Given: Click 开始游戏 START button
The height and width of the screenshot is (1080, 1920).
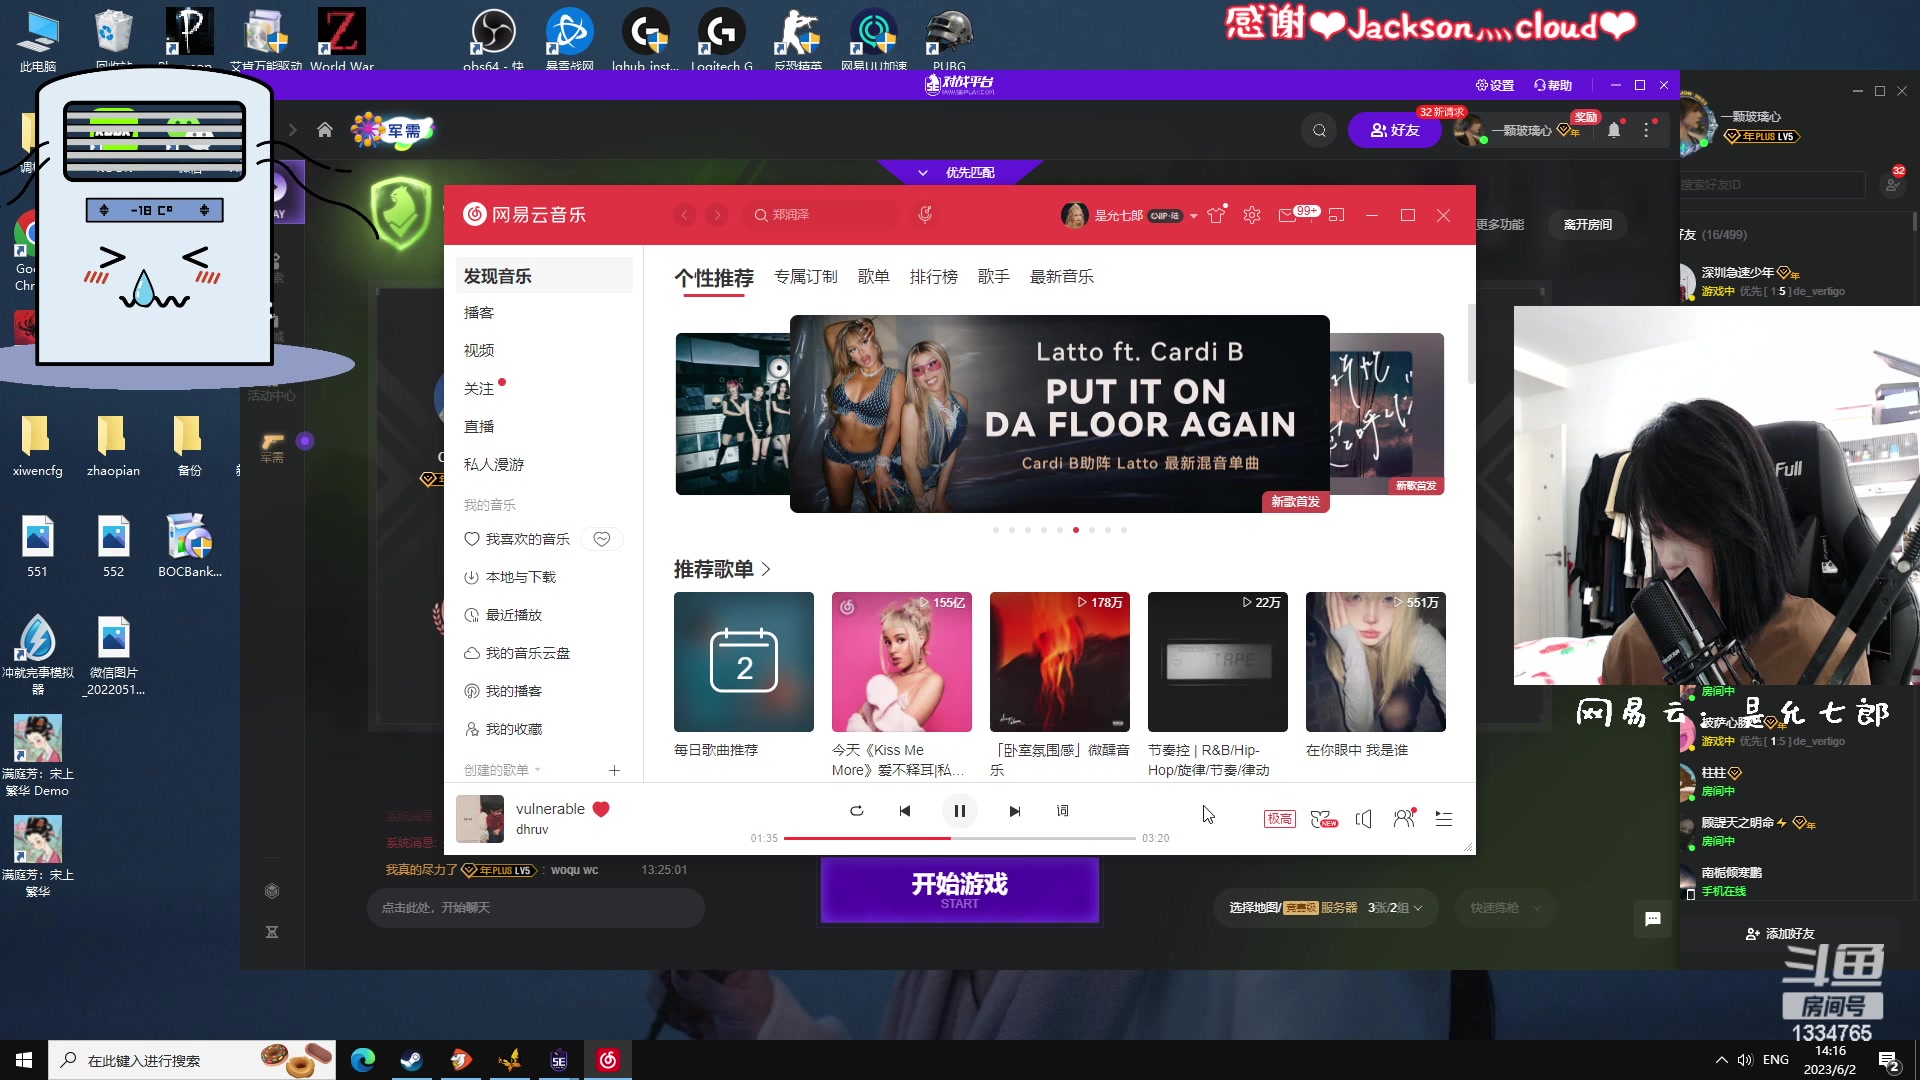Looking at the screenshot, I should pyautogui.click(x=959, y=891).
